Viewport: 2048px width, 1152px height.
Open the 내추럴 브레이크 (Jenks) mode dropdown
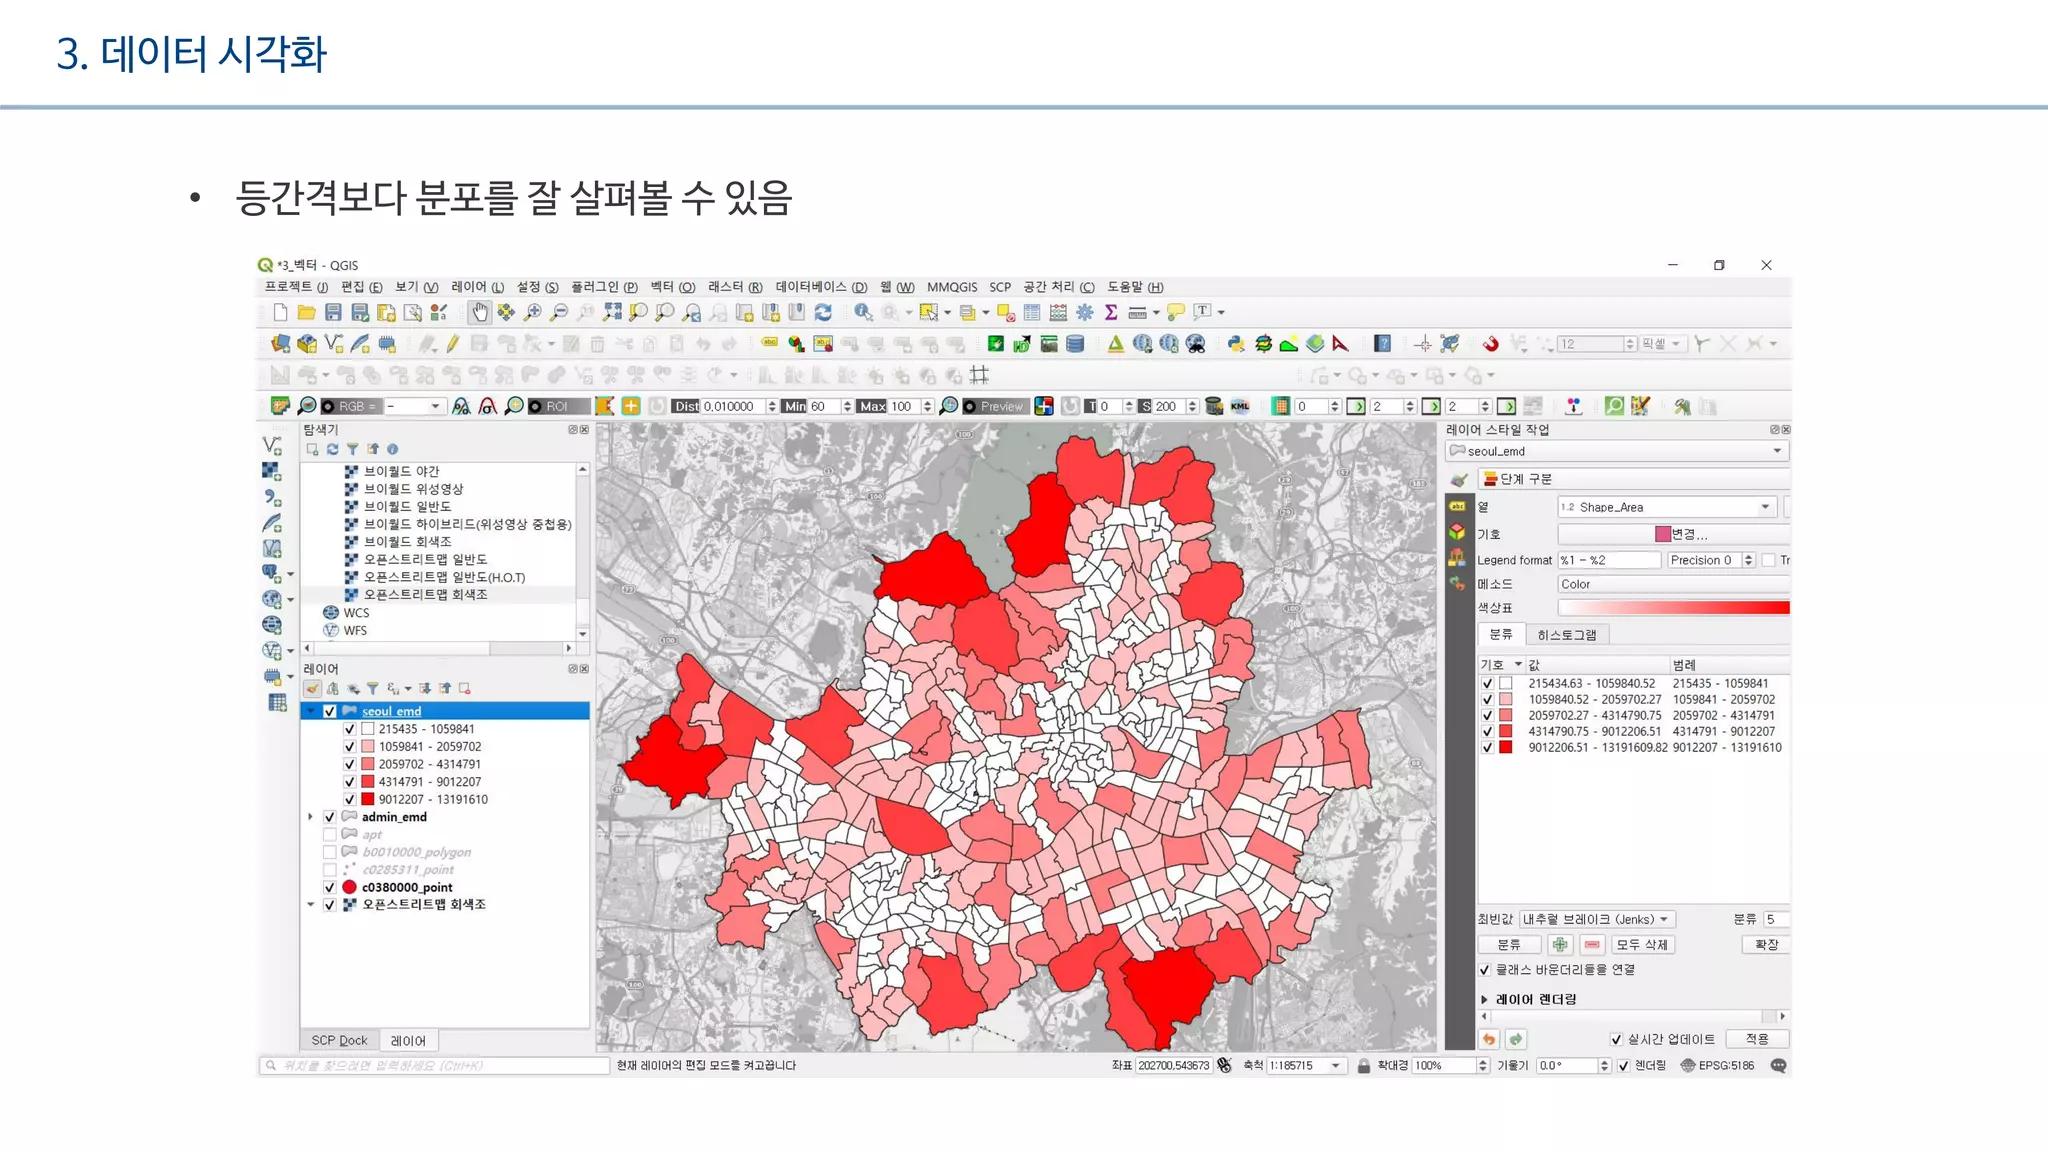click(x=1596, y=919)
